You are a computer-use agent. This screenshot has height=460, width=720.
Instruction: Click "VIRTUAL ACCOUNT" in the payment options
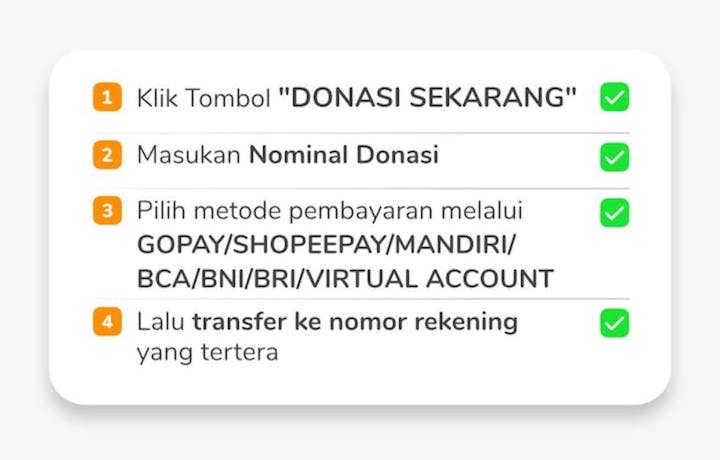(430, 279)
